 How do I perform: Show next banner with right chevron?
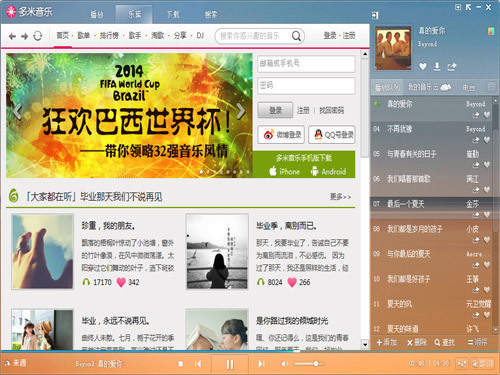[241, 111]
